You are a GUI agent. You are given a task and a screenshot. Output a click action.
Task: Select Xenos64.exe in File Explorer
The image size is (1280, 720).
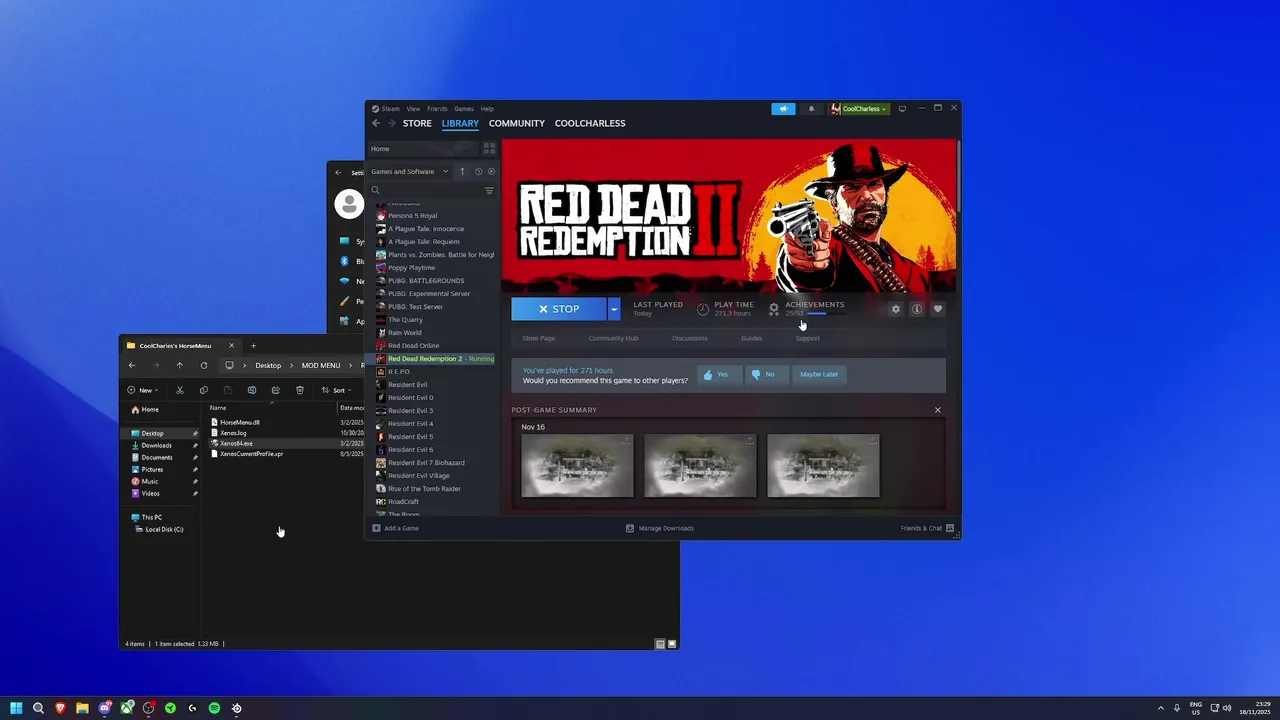point(236,443)
